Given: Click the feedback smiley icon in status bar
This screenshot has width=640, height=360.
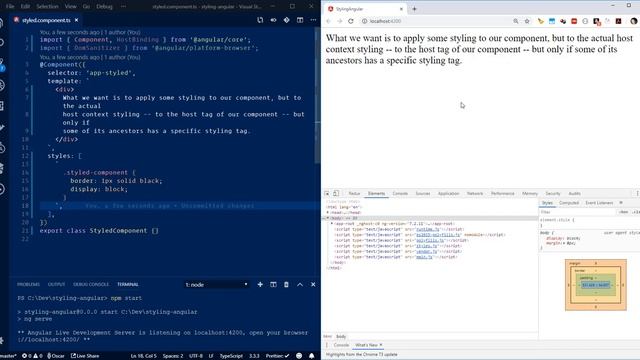Looking at the screenshot, I should point(299,356).
